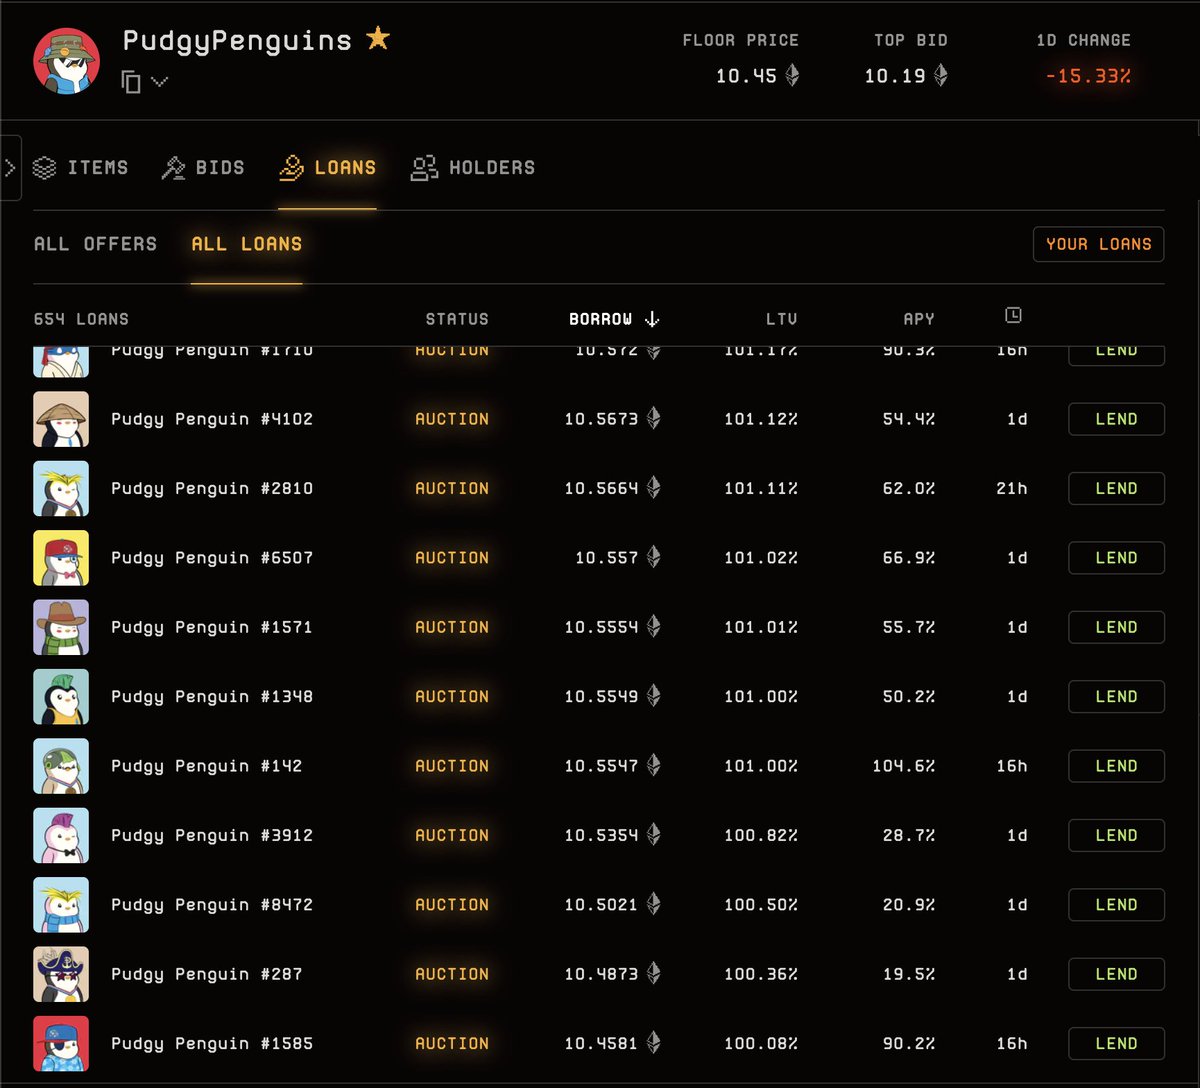Click the 10.5664 borrow amount

pyautogui.click(x=601, y=488)
